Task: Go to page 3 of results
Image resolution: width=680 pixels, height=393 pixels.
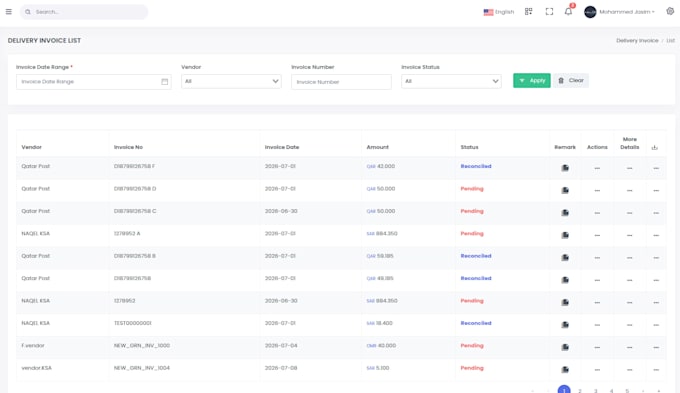Action: pyautogui.click(x=595, y=390)
